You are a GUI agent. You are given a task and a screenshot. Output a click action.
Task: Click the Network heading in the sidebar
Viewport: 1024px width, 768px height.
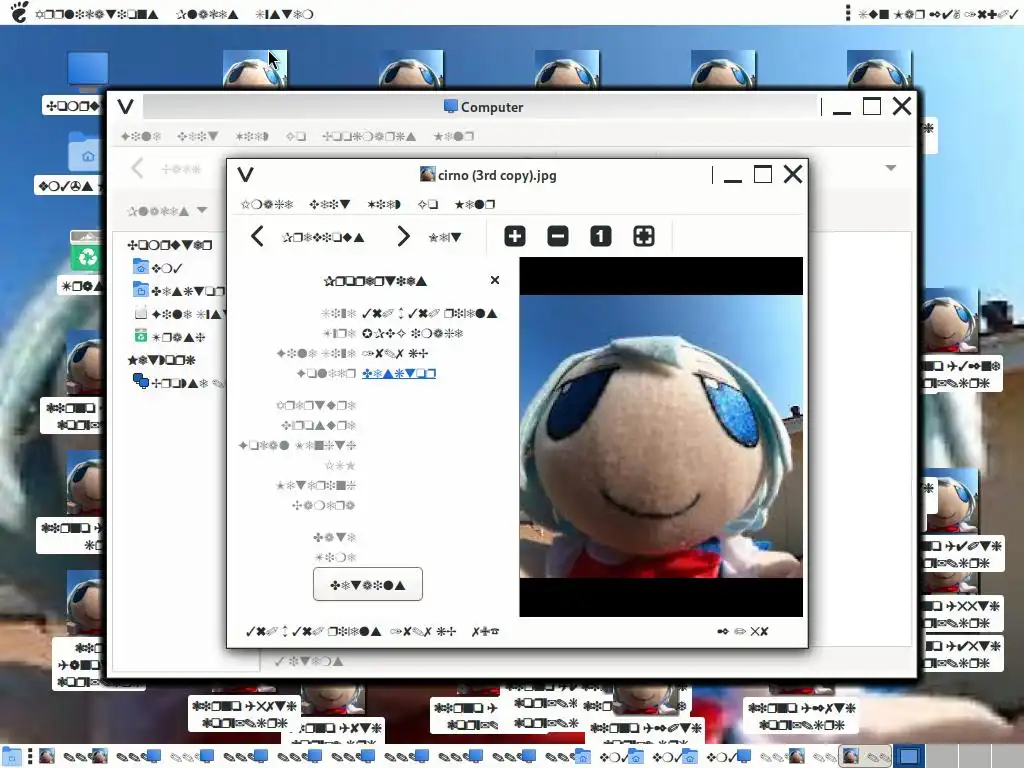[x=161, y=360]
